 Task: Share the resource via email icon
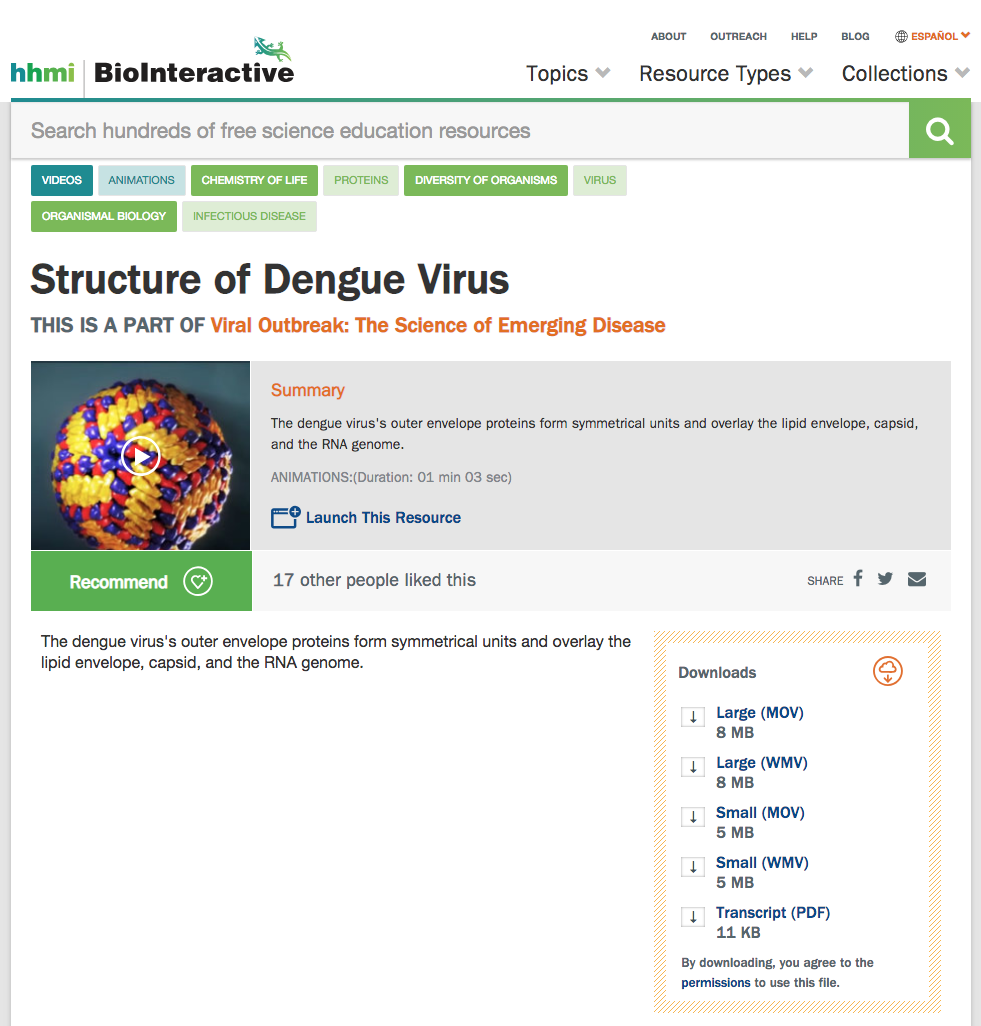(916, 578)
